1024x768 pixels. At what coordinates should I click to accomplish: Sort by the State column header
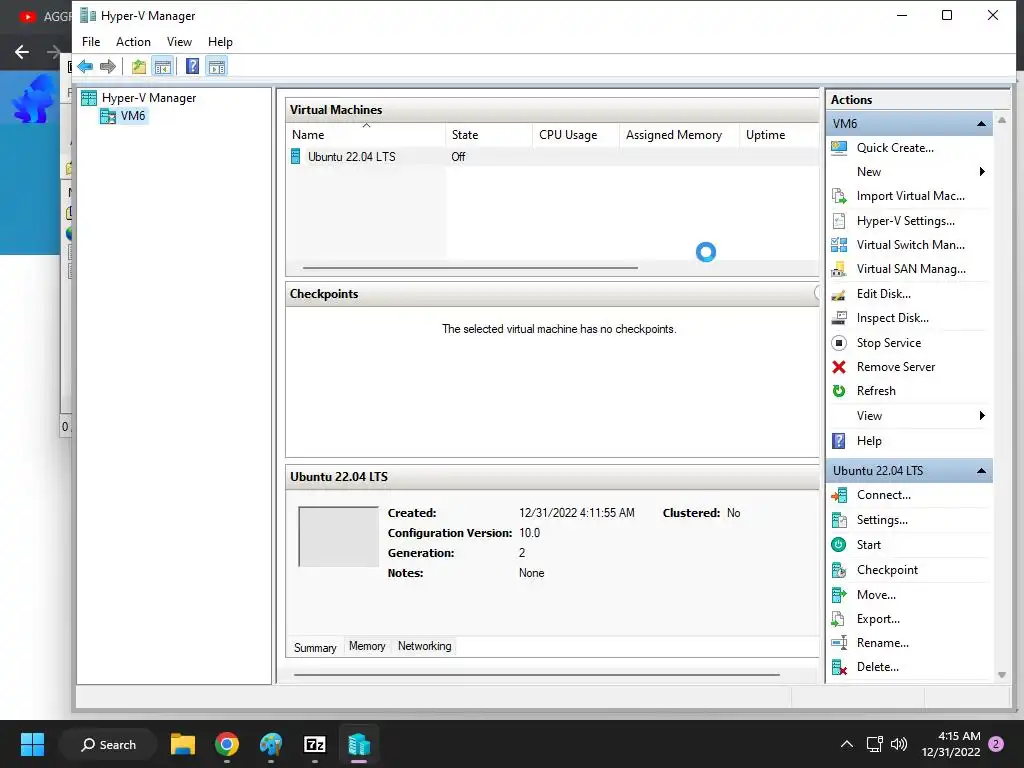pyautogui.click(x=488, y=135)
